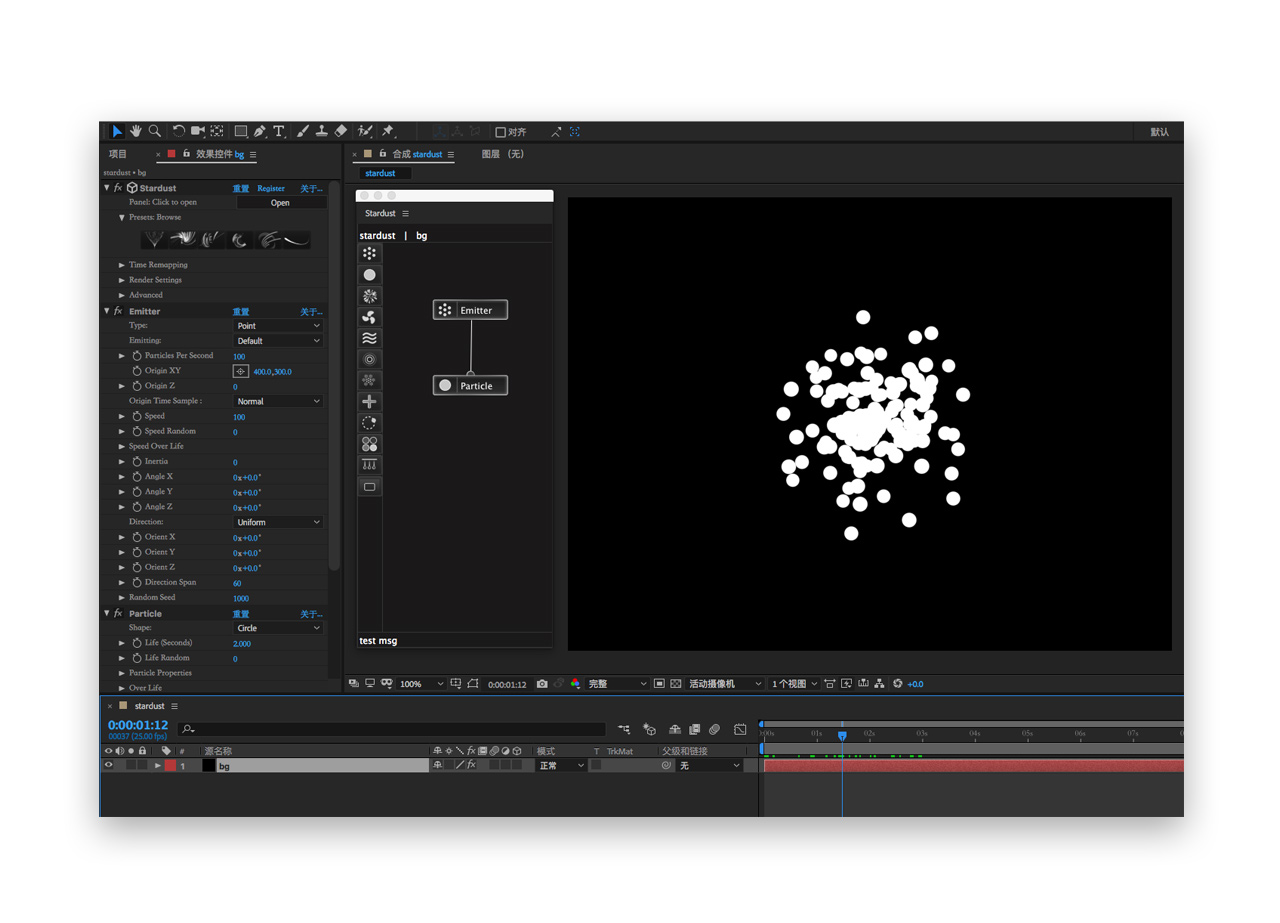This screenshot has height=923, width=1280.
Task: Toggle stopwatch for Particles Per Second
Action: coord(137,356)
